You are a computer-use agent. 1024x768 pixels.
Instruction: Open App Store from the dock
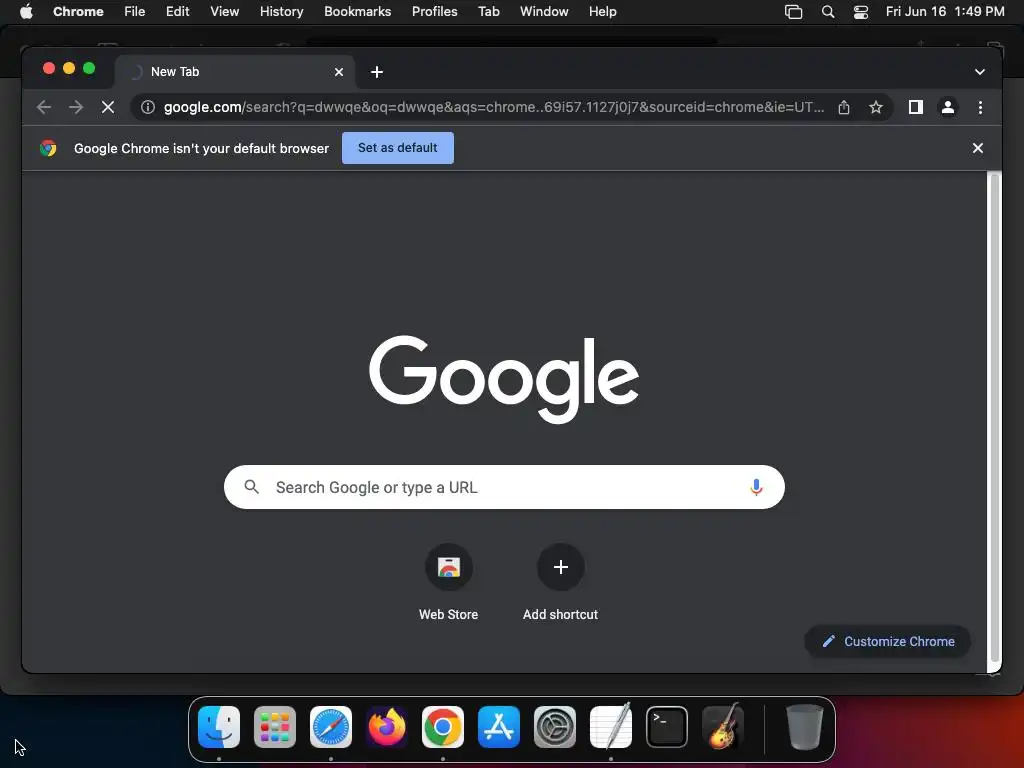(x=499, y=727)
